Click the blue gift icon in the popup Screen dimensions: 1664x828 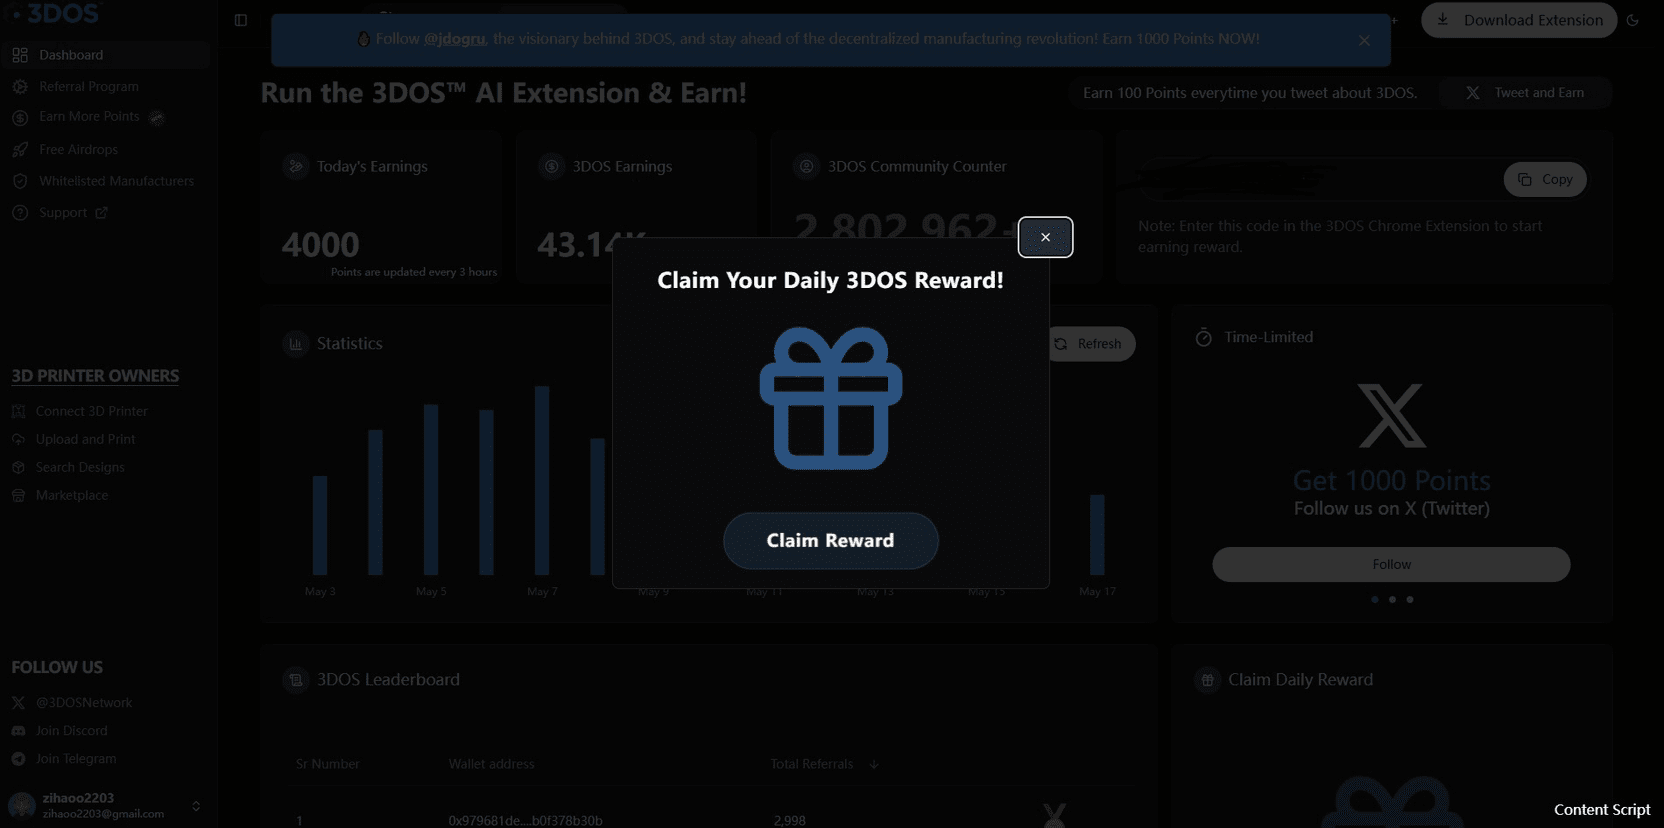tap(831, 398)
